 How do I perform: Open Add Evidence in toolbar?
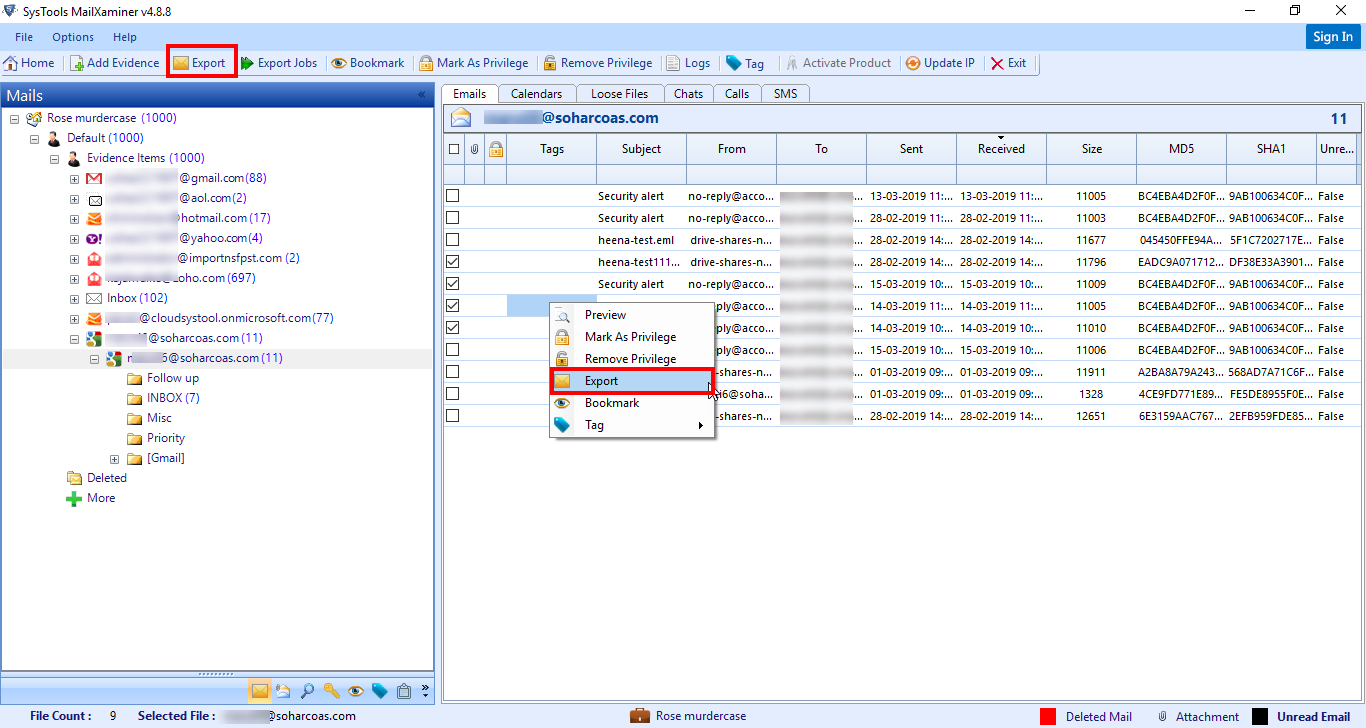(x=114, y=63)
